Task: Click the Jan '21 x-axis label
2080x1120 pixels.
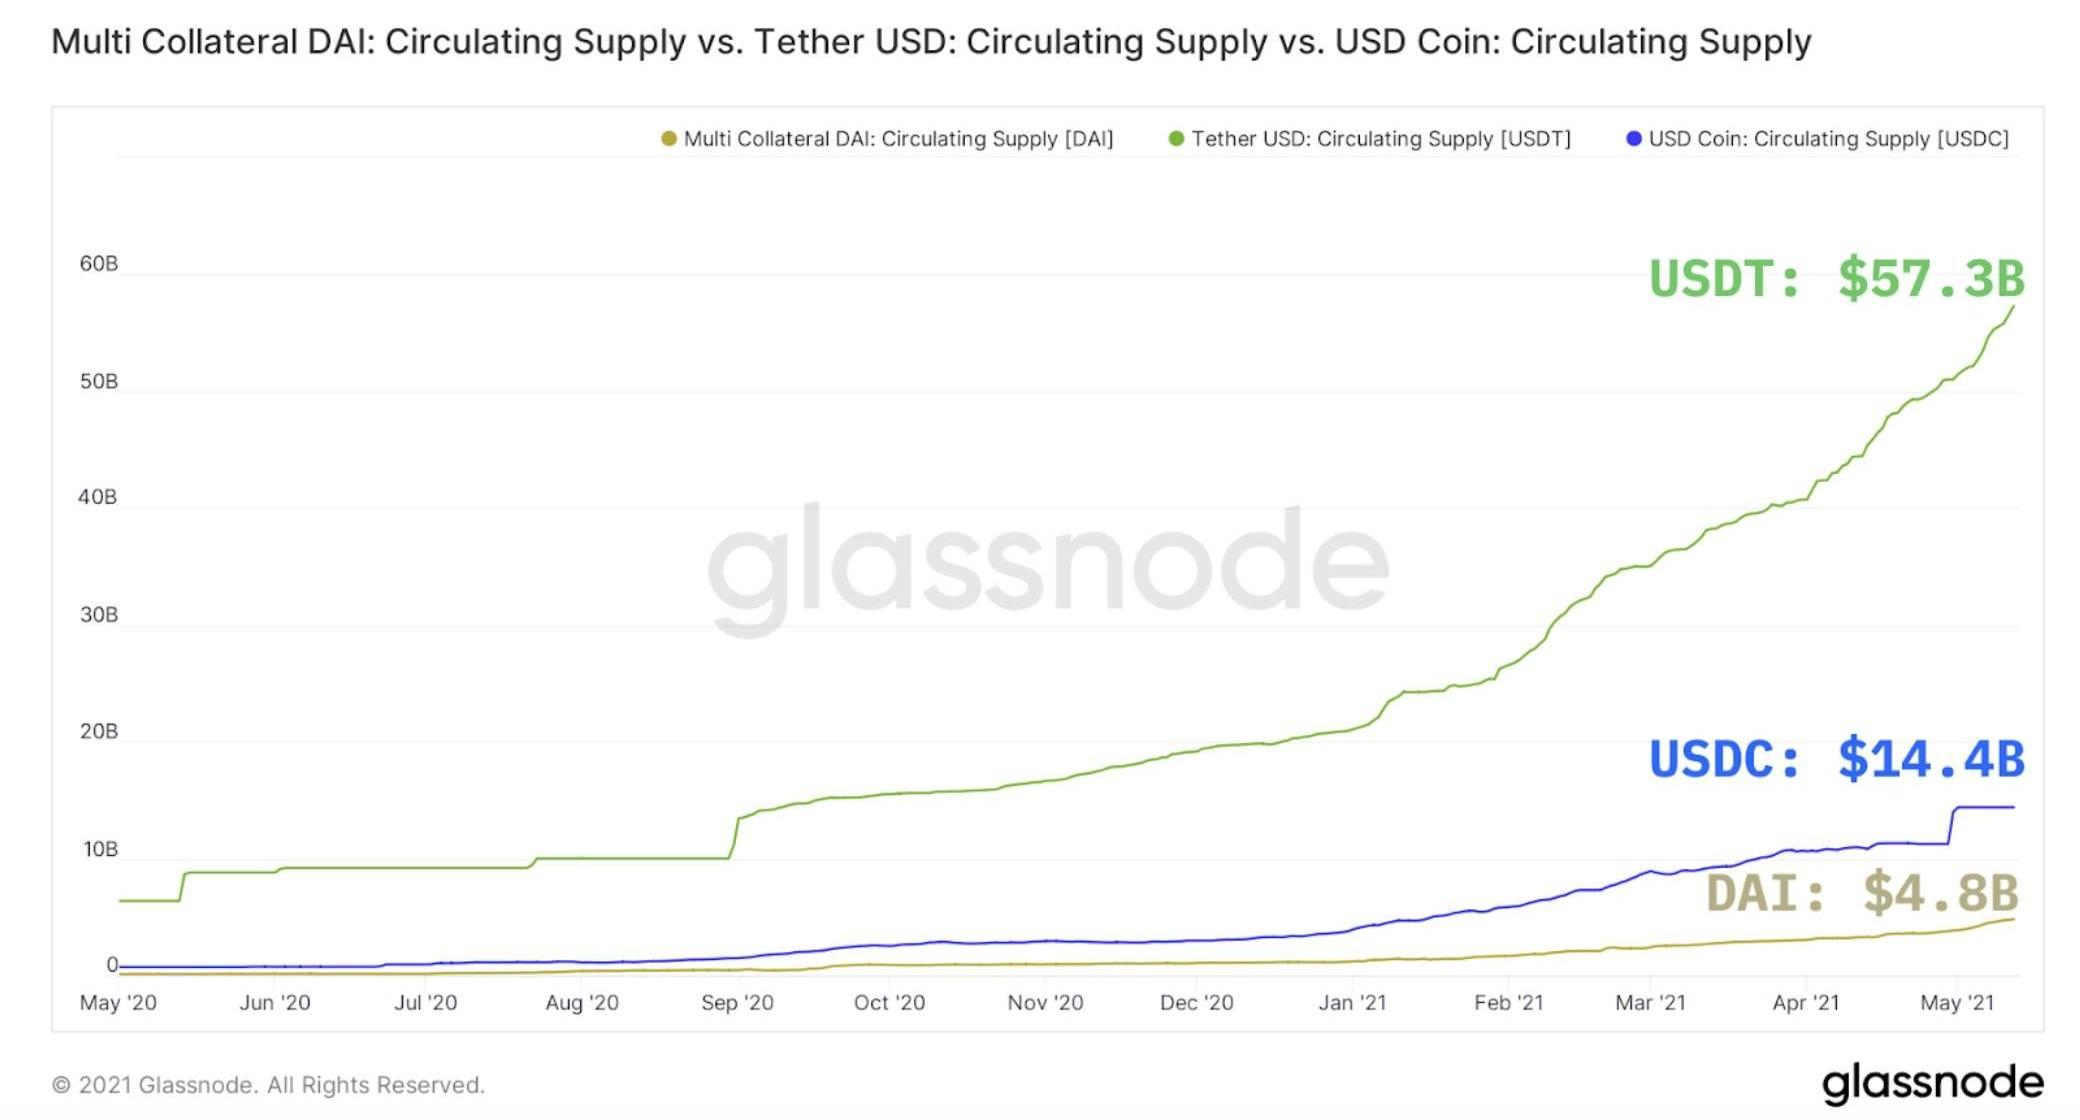Action: tap(1352, 1003)
